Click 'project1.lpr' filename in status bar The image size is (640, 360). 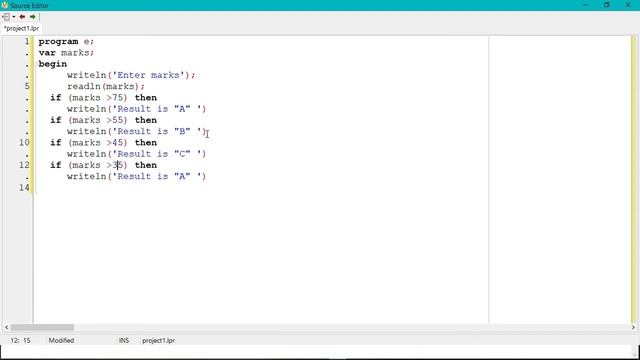(158, 340)
